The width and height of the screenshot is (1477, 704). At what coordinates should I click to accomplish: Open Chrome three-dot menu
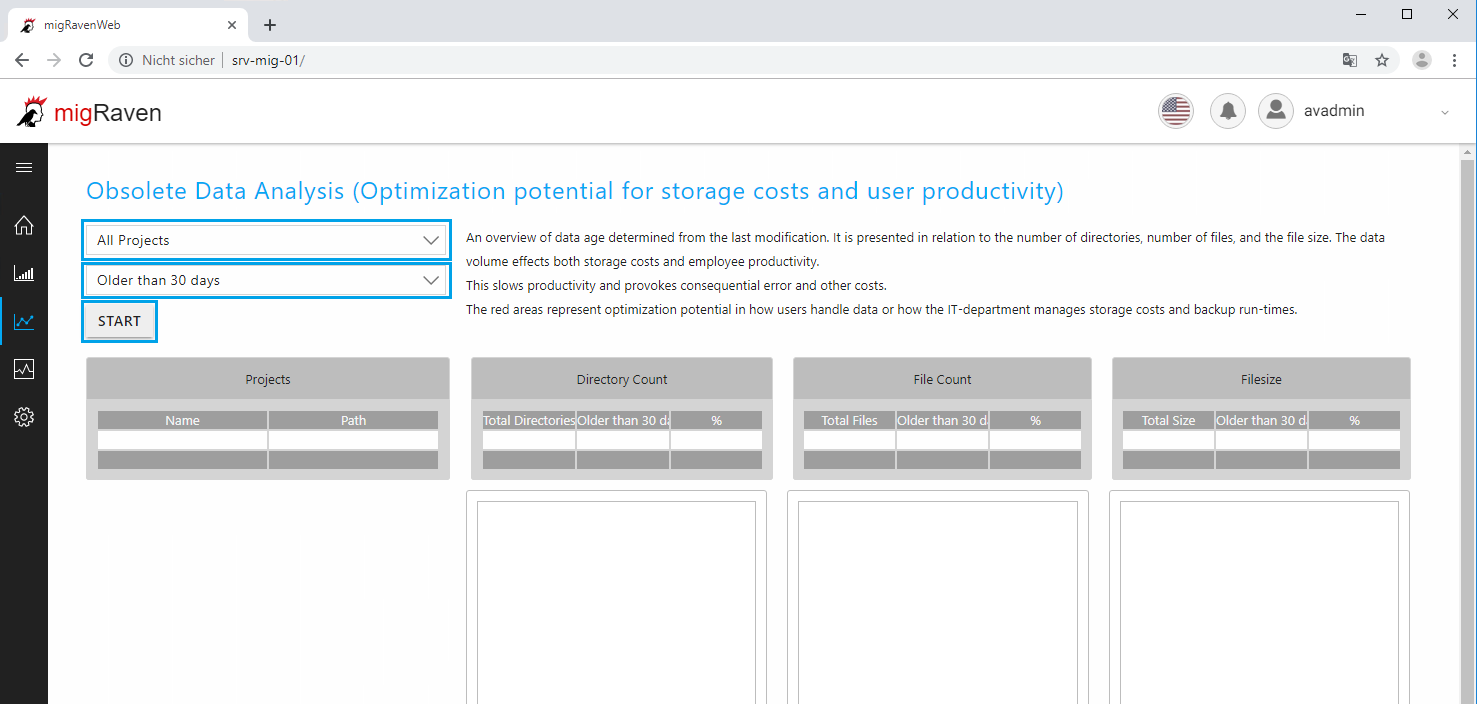[1454, 60]
